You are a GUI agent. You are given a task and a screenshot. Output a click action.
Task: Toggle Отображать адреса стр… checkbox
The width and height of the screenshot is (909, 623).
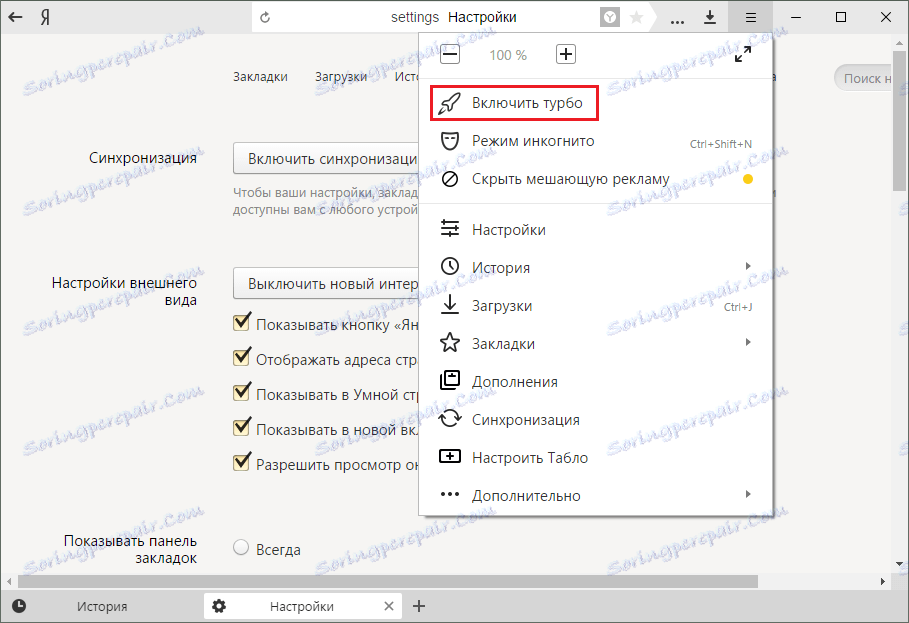242,357
